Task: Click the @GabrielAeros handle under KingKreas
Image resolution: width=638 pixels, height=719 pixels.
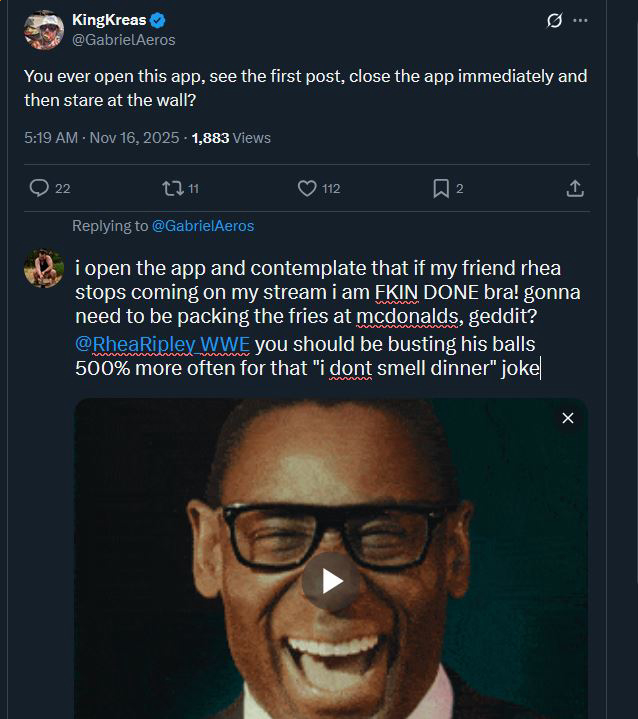Action: 124,40
